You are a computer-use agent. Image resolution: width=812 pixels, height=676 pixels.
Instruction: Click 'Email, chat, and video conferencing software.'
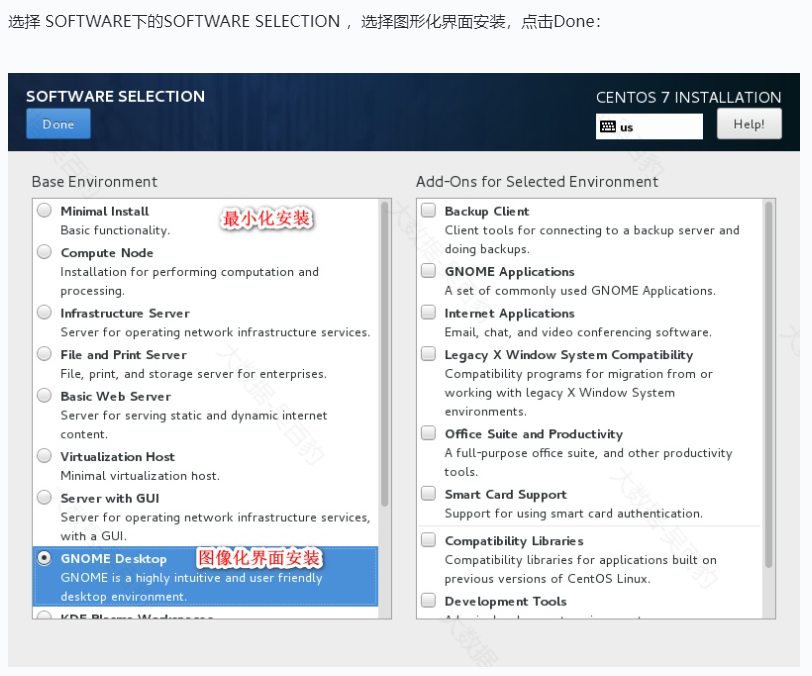(578, 332)
